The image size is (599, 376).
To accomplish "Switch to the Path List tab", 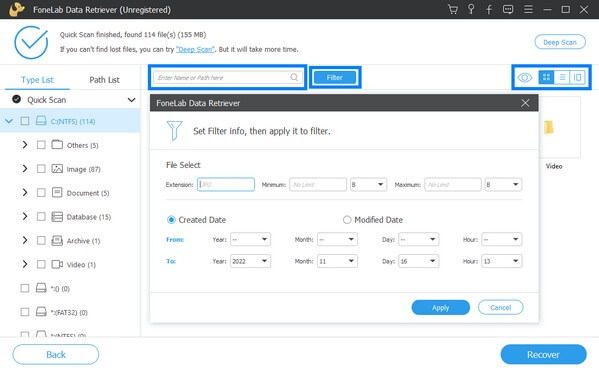I will pos(104,79).
